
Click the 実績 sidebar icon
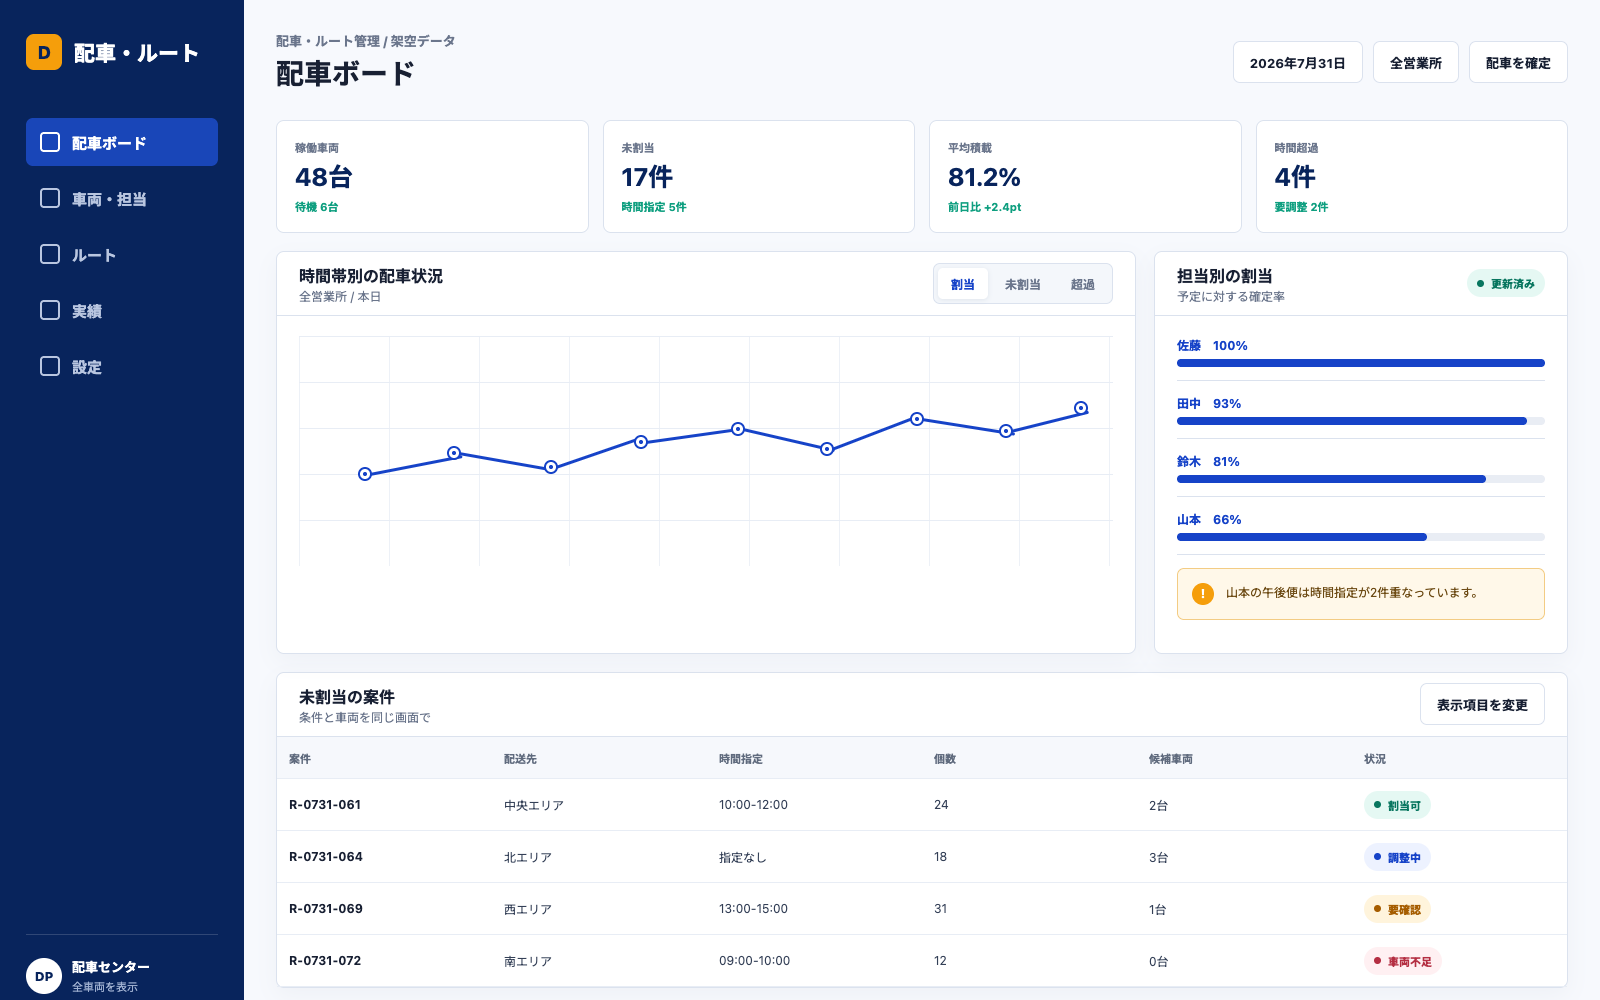(50, 310)
